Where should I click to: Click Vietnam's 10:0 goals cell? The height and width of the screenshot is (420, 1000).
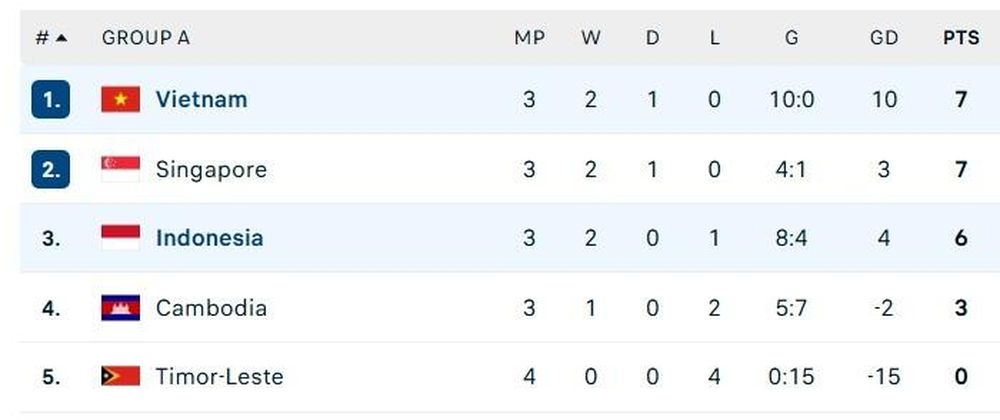791,99
